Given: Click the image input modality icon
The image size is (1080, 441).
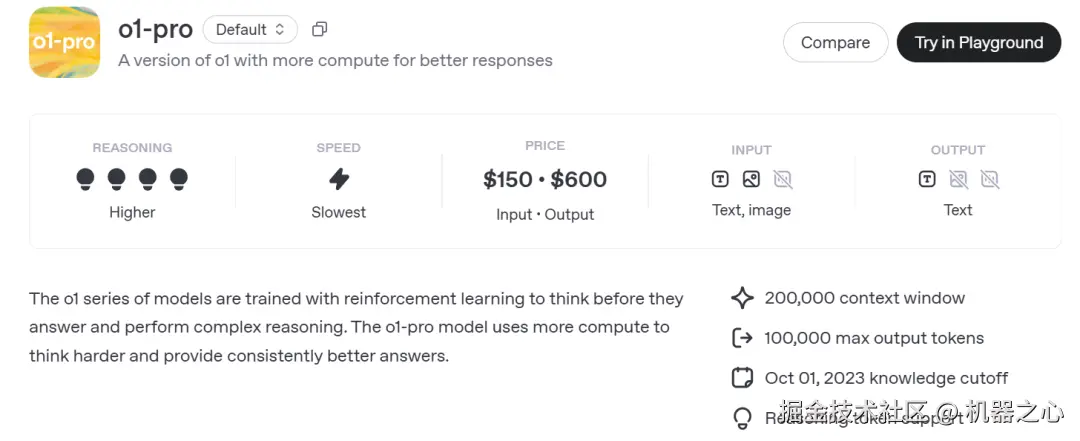Looking at the screenshot, I should pyautogui.click(x=751, y=180).
